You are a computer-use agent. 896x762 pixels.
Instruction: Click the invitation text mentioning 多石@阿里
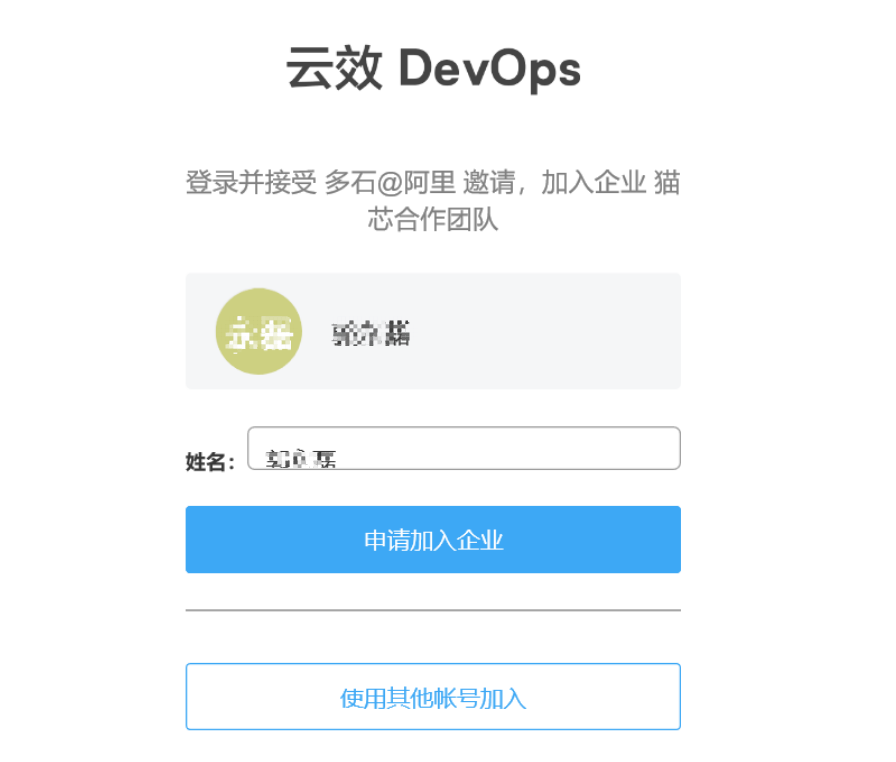pyautogui.click(x=433, y=200)
